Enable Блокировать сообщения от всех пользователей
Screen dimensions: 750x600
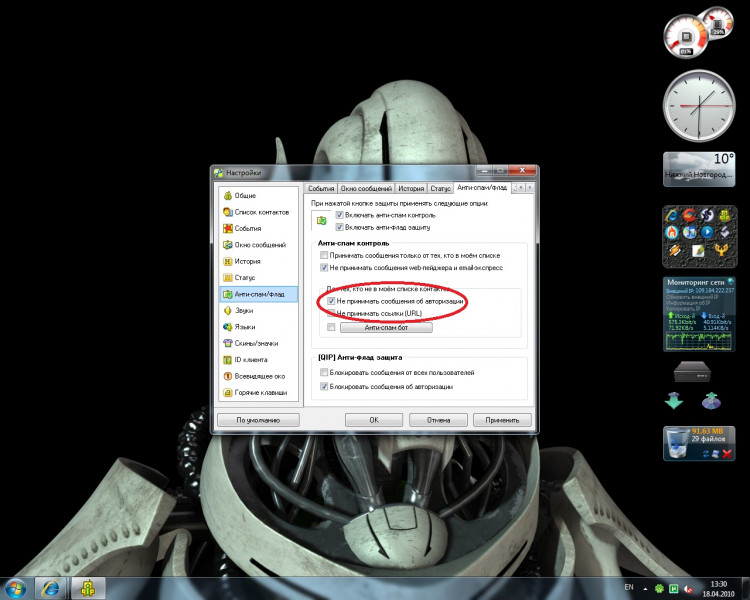323,372
